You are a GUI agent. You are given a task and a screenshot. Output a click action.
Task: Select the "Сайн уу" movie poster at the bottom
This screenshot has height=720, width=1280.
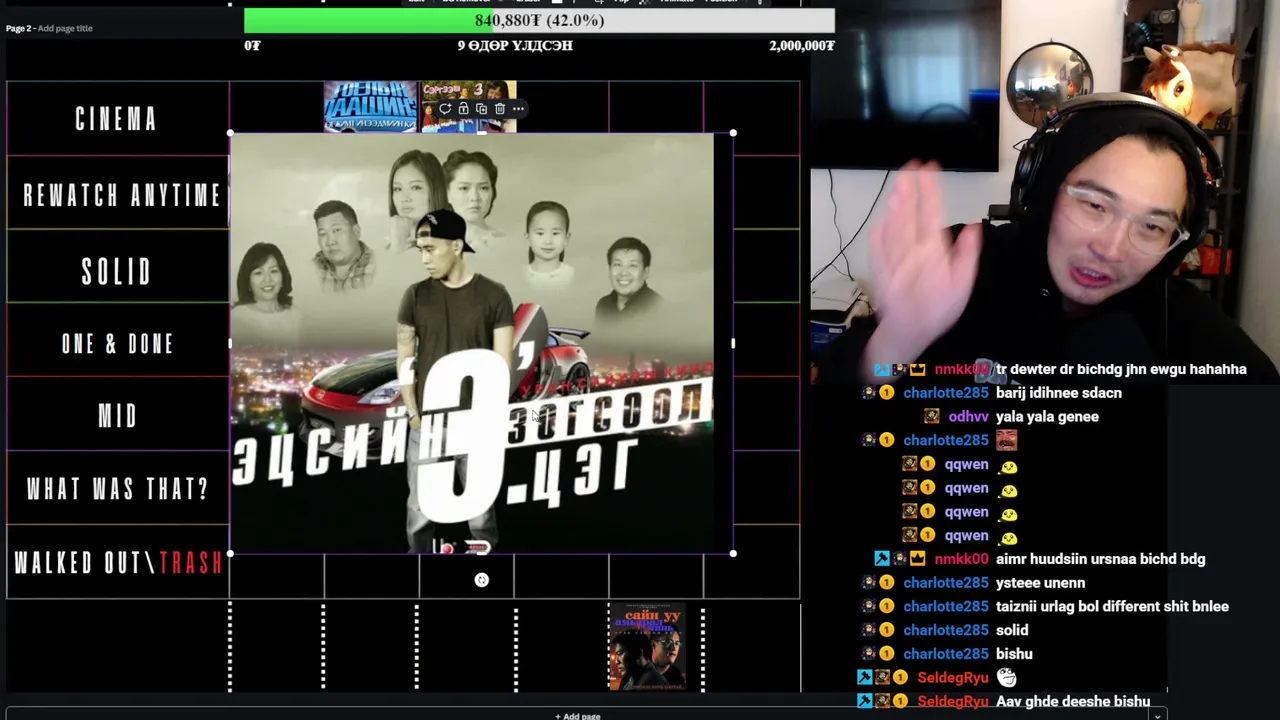point(647,647)
